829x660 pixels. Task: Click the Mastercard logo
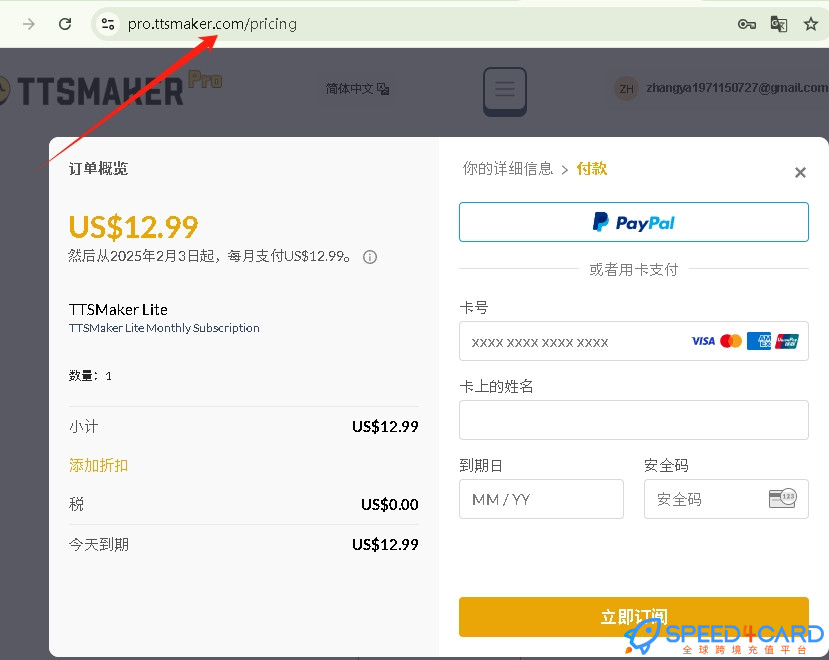pyautogui.click(x=731, y=341)
